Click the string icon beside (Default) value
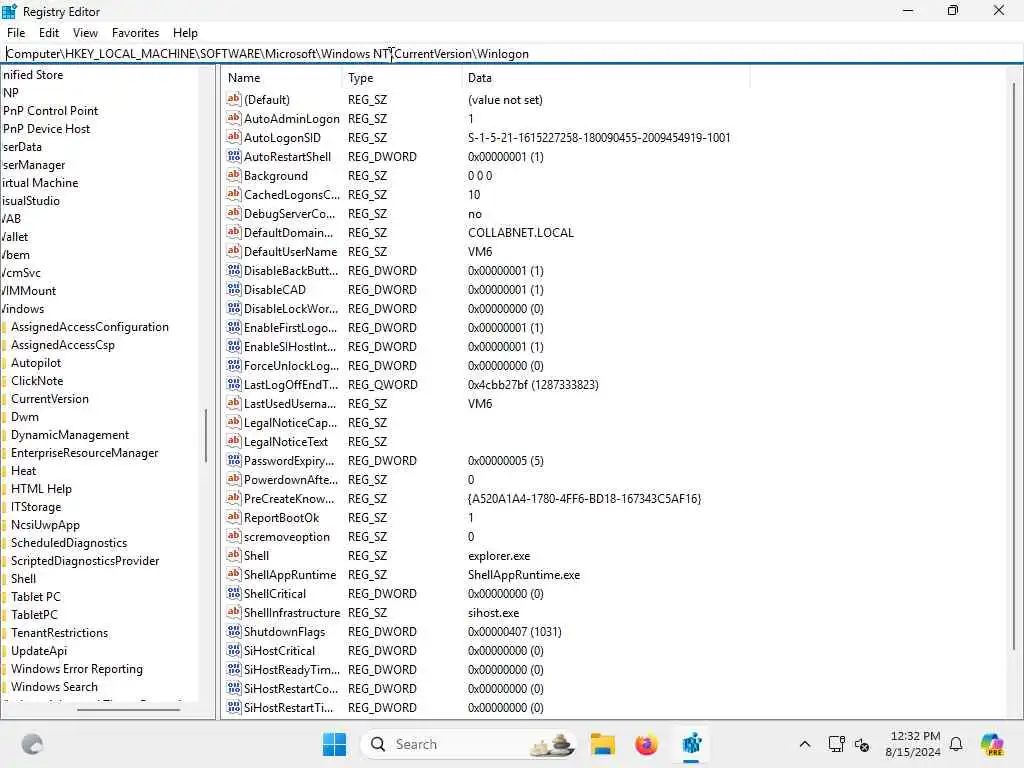The height and width of the screenshot is (768, 1024). coord(234,99)
